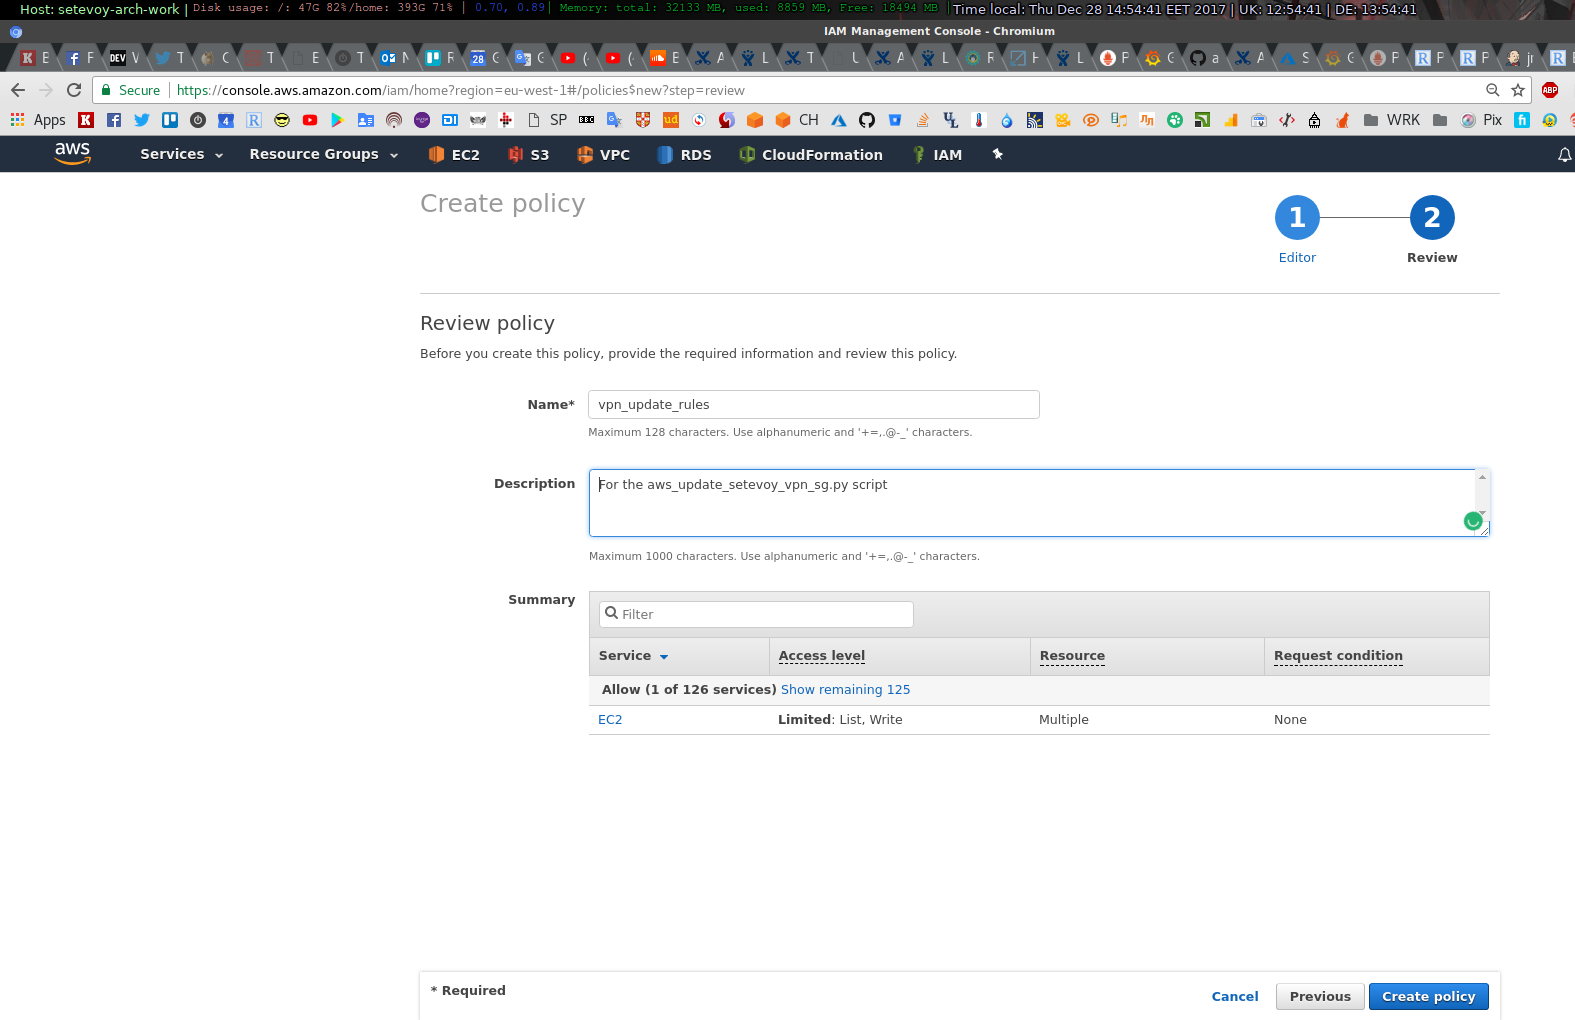Open the Pix bookmark
Image resolution: width=1575 pixels, height=1020 pixels.
tap(1481, 120)
